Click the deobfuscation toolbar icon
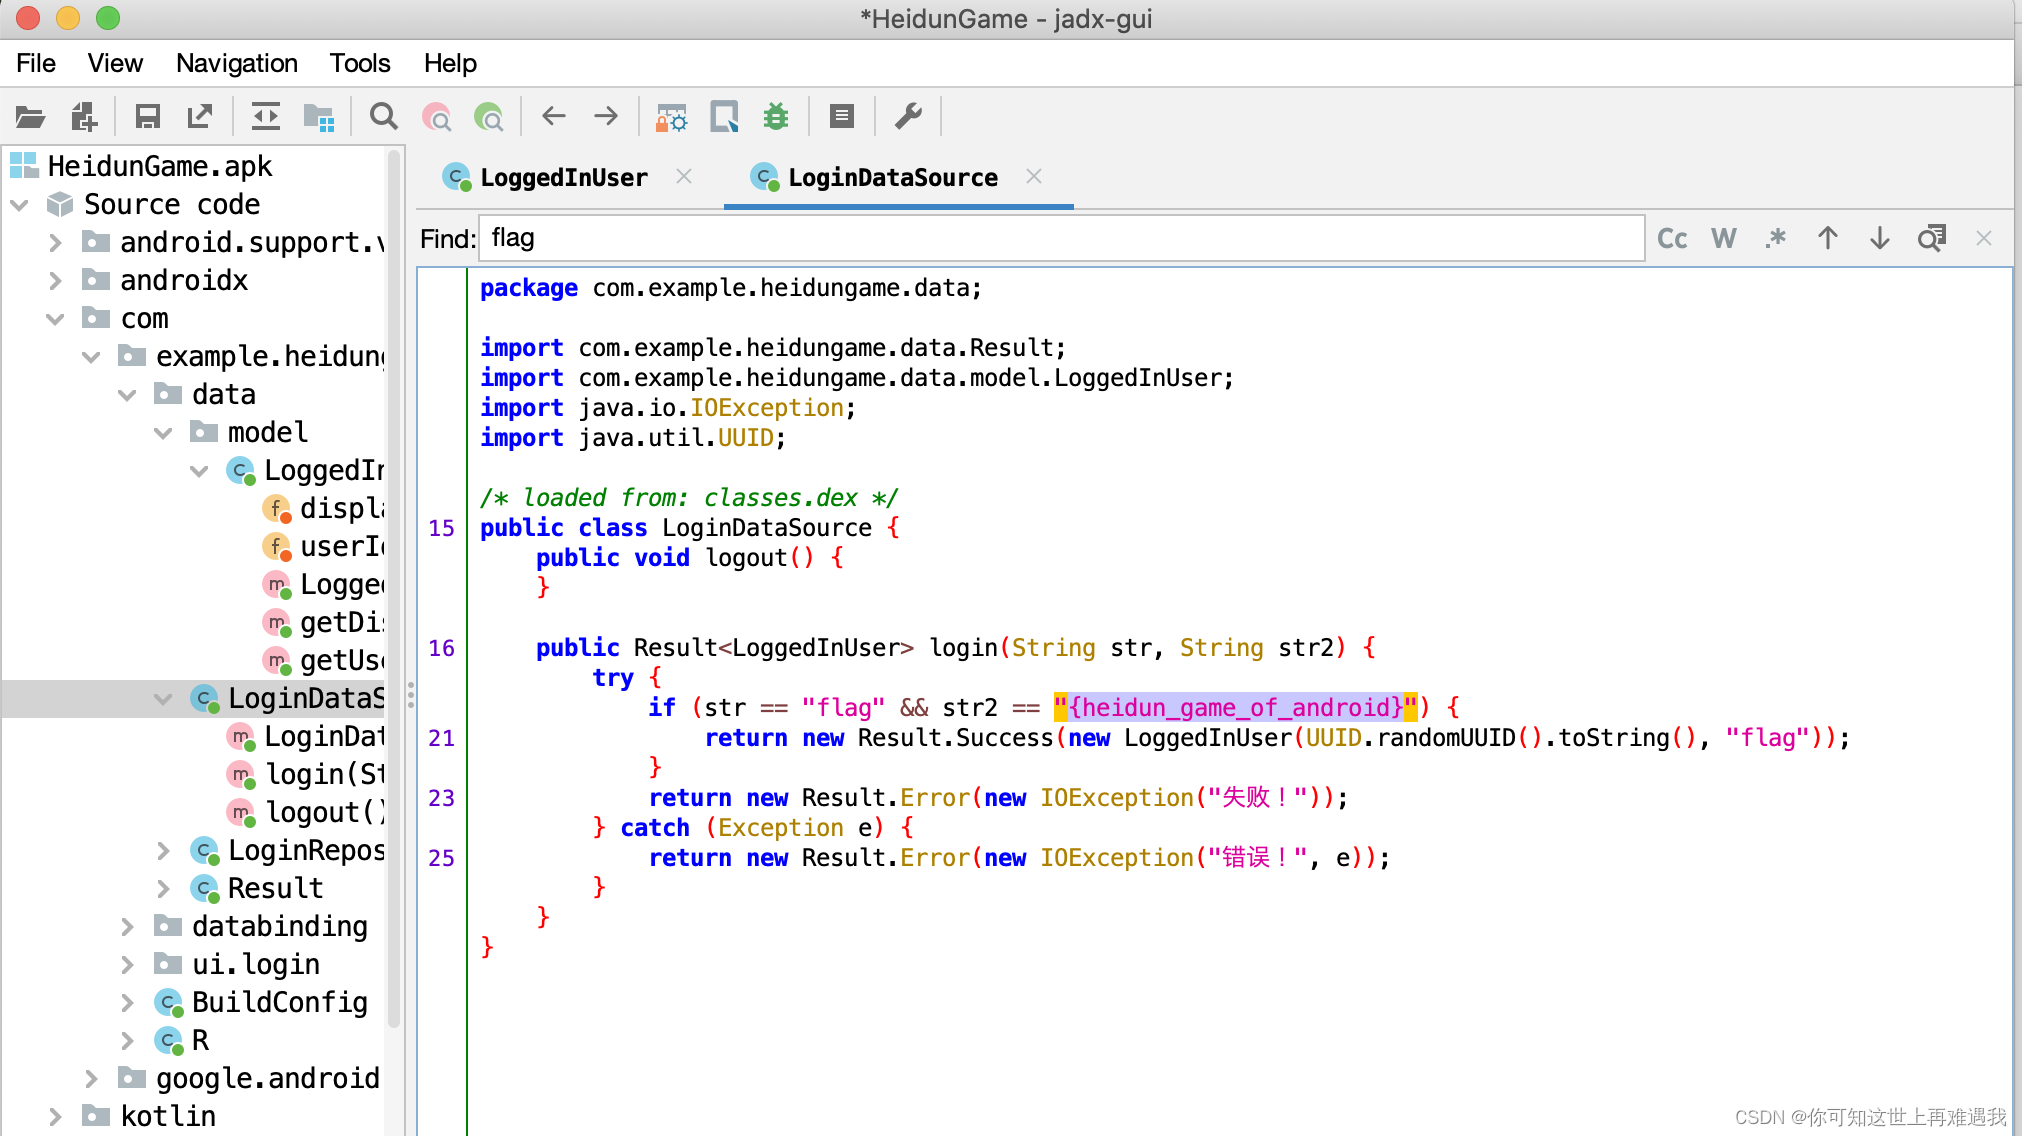 [x=671, y=117]
